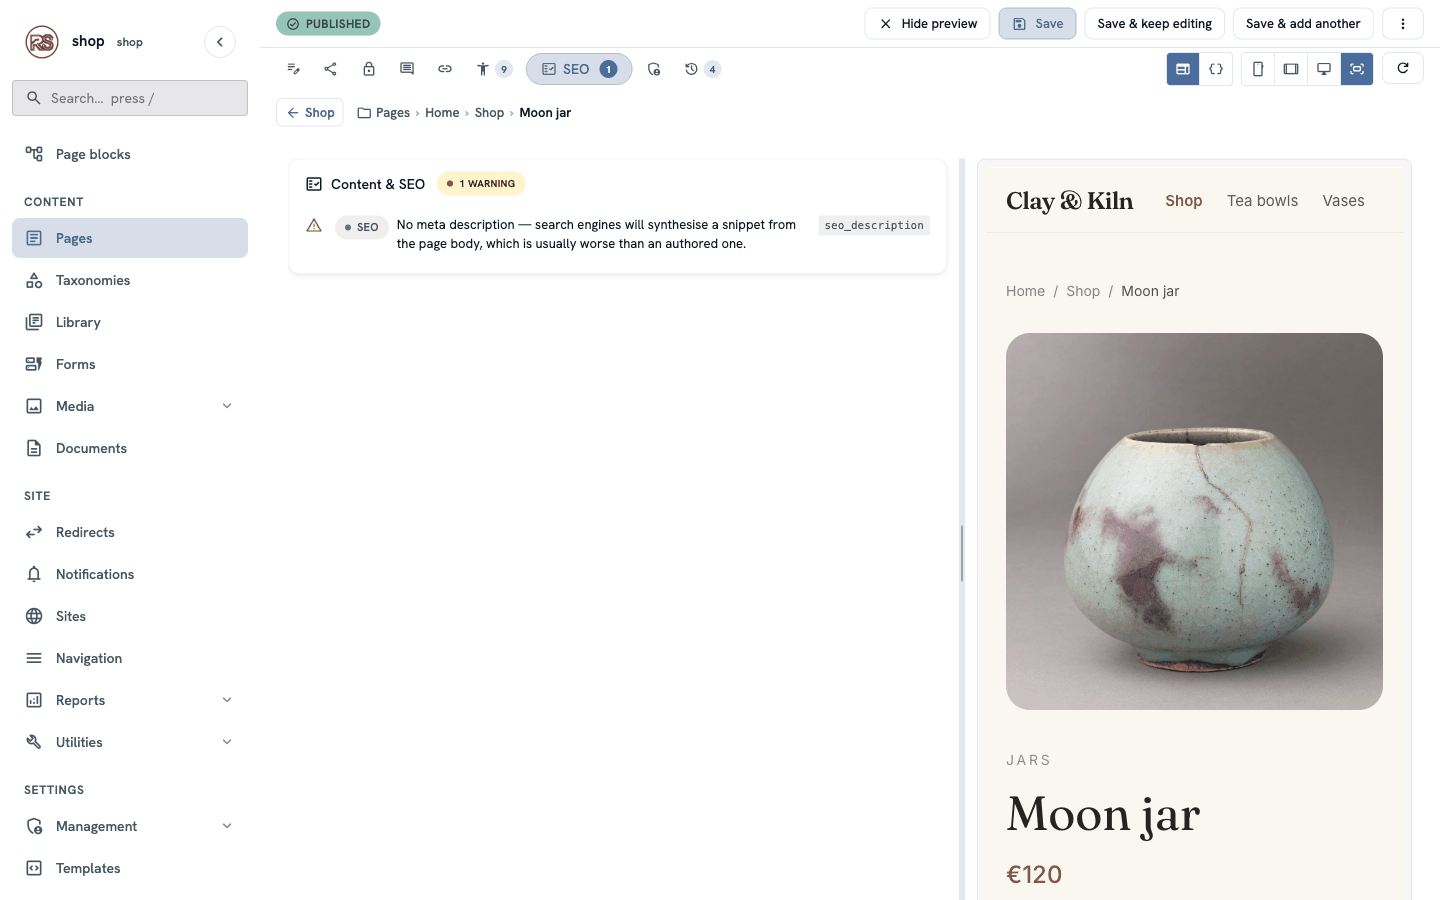
Task: Open the three-dot more actions menu
Action: [x=1403, y=24]
